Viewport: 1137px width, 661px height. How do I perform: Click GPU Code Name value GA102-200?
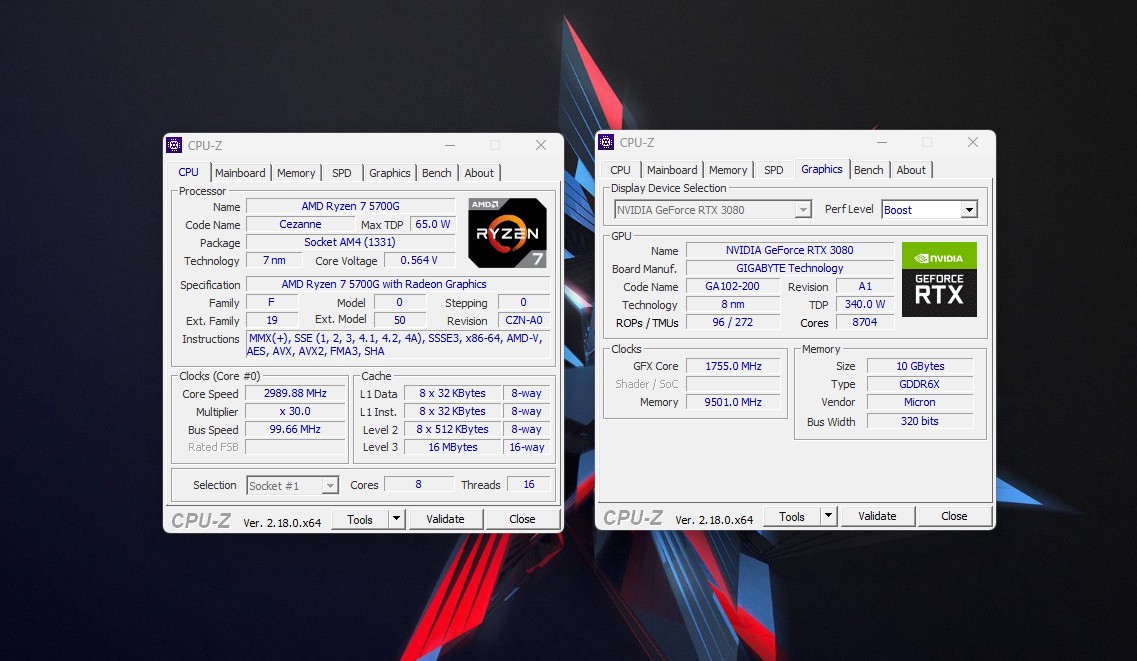(x=732, y=286)
